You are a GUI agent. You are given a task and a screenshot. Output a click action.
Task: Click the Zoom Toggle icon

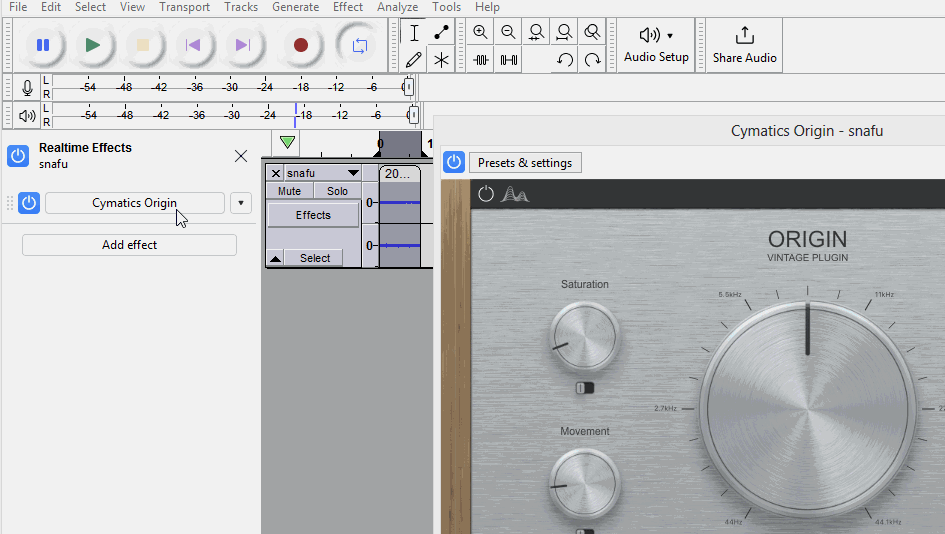(x=592, y=33)
